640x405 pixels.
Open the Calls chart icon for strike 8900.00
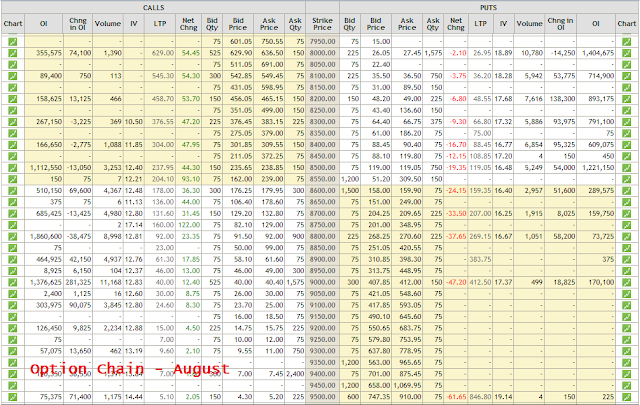coord(13,259)
